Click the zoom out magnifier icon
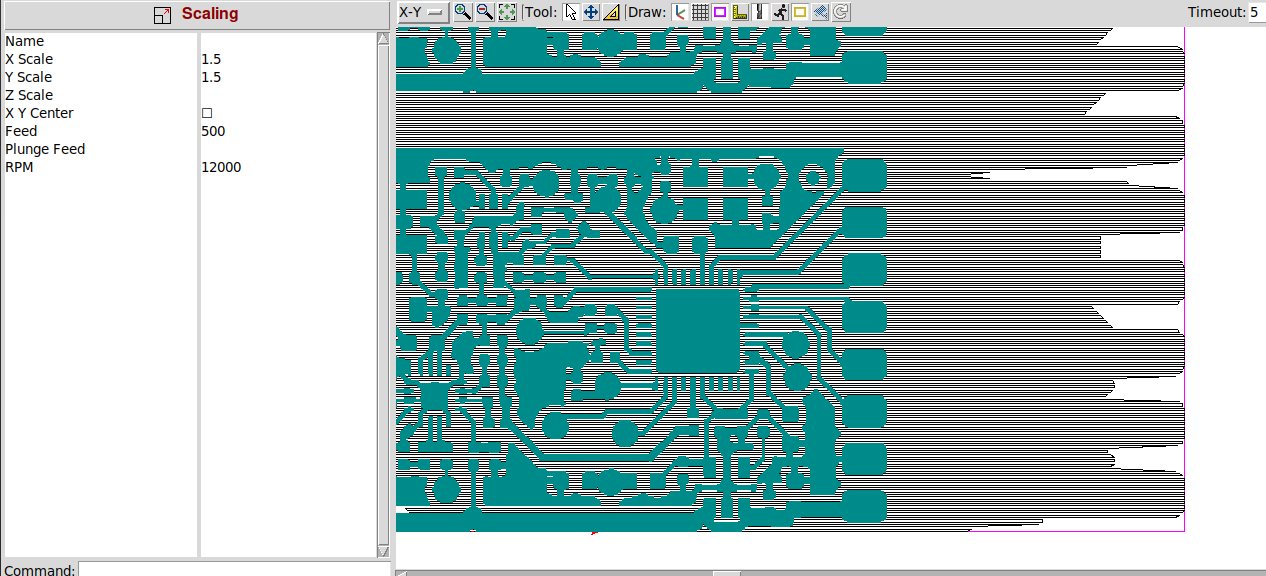 pos(484,12)
